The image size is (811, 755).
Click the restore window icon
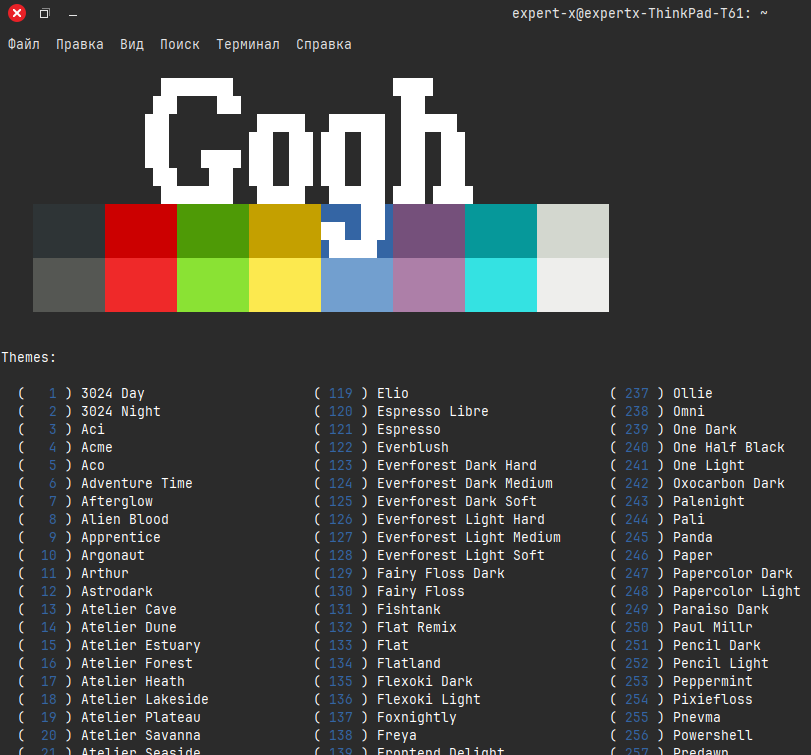coord(44,13)
